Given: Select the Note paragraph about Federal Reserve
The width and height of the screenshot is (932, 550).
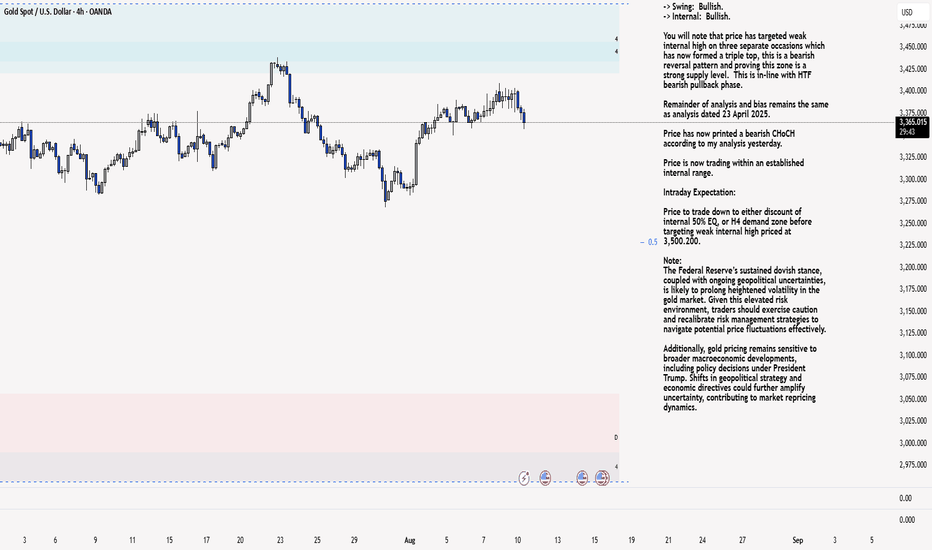Looking at the screenshot, I should pyautogui.click(x=744, y=295).
